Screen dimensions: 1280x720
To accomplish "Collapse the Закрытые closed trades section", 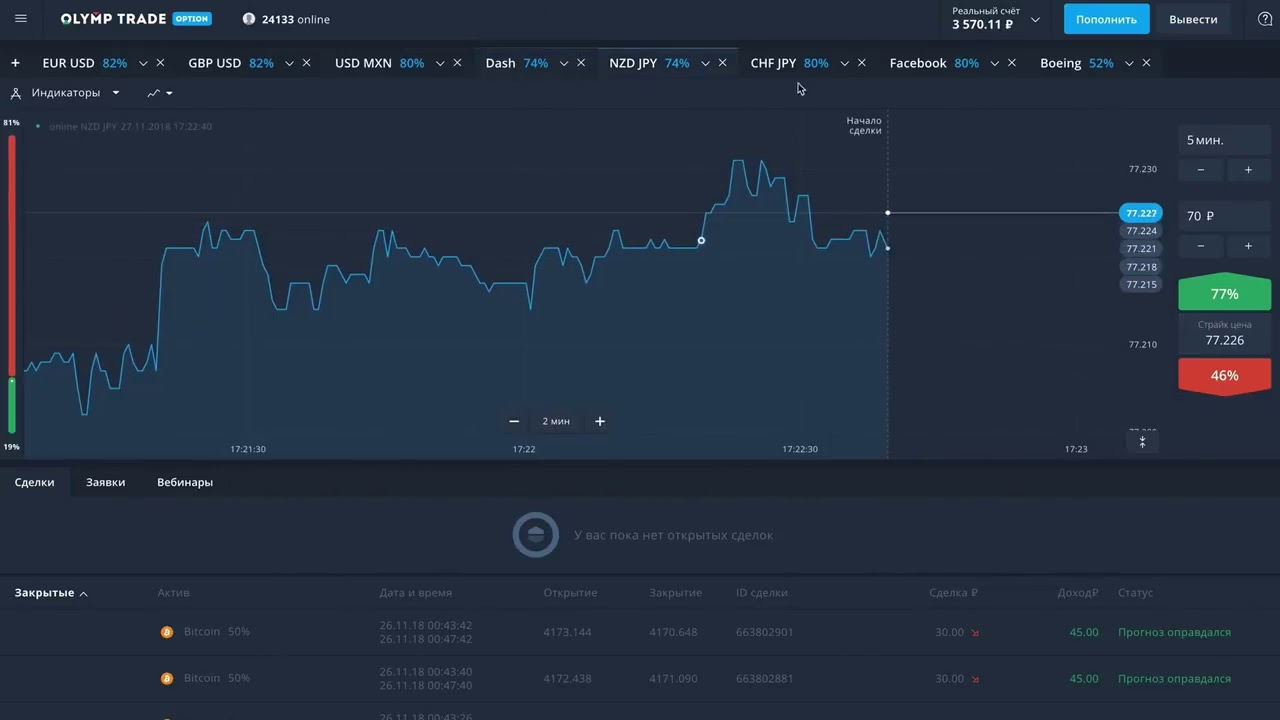I will pos(51,593).
